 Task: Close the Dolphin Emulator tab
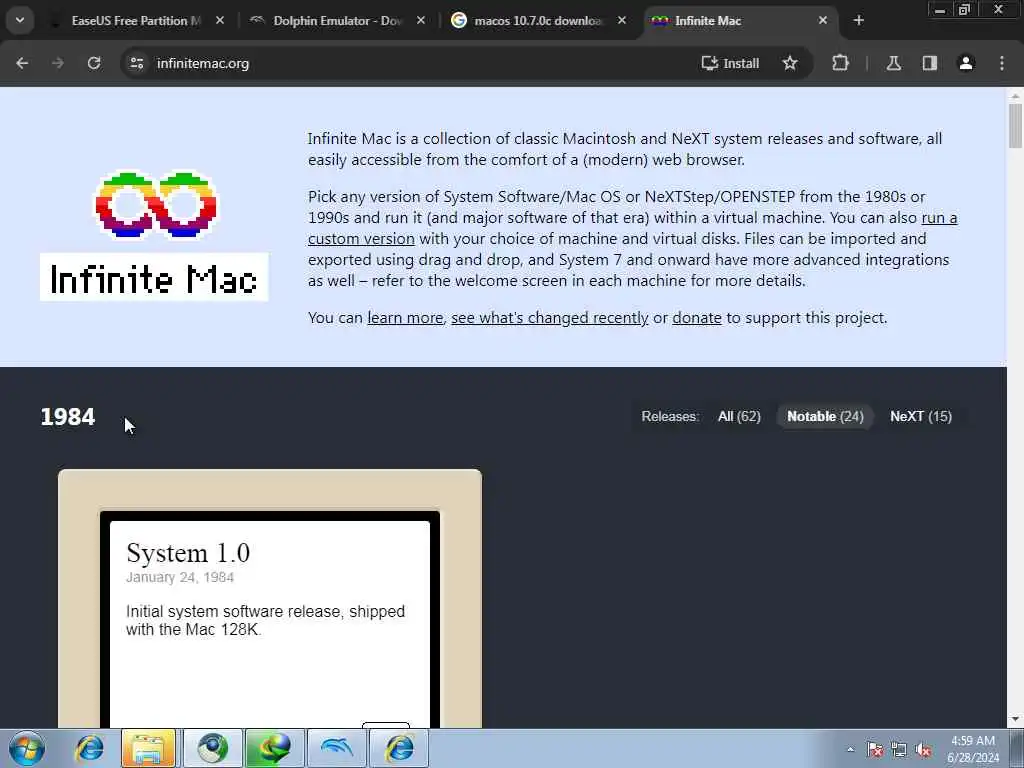click(x=421, y=21)
